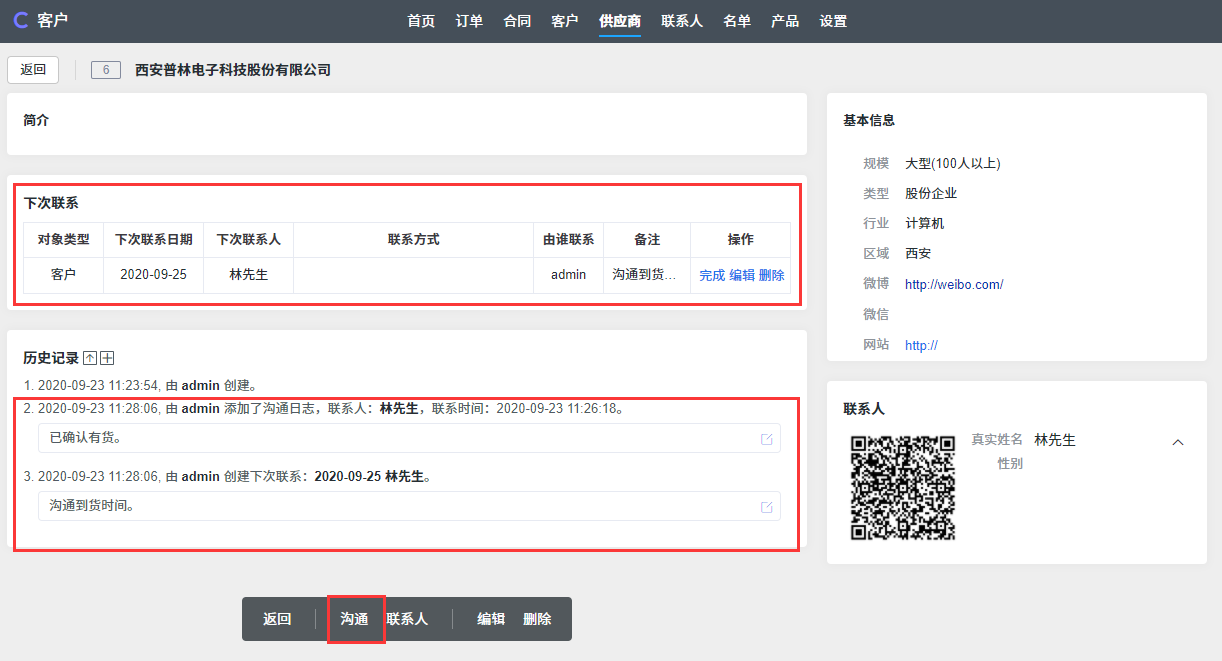Delete the next contact entry using 删除
The image size is (1222, 661).
click(x=772, y=275)
